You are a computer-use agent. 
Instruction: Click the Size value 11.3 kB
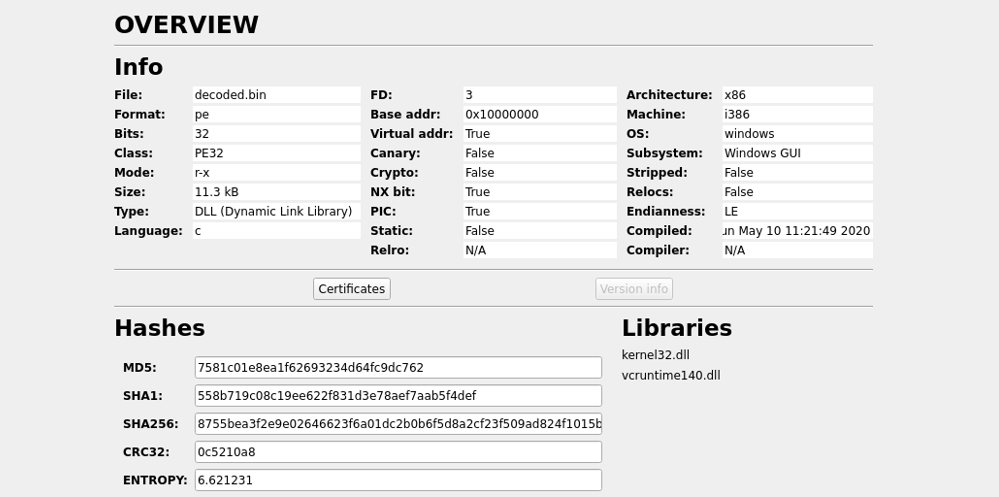click(x=275, y=192)
